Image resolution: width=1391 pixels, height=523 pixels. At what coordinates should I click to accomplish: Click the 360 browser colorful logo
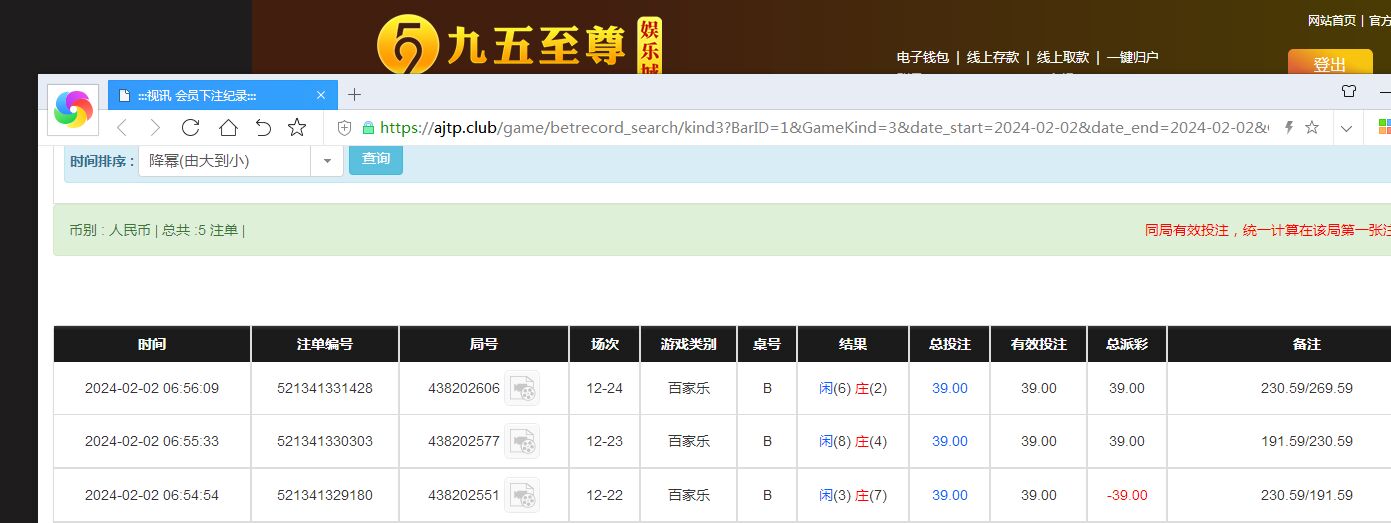[x=73, y=109]
